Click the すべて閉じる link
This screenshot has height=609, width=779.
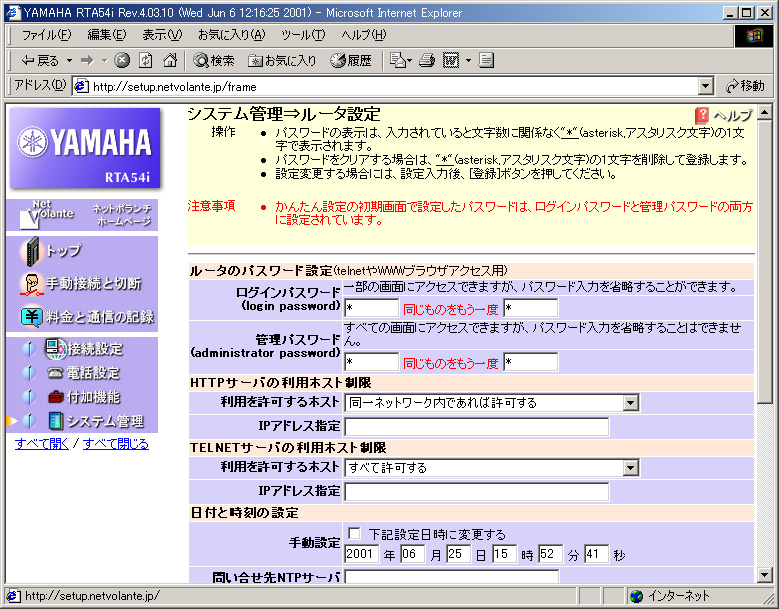click(115, 444)
